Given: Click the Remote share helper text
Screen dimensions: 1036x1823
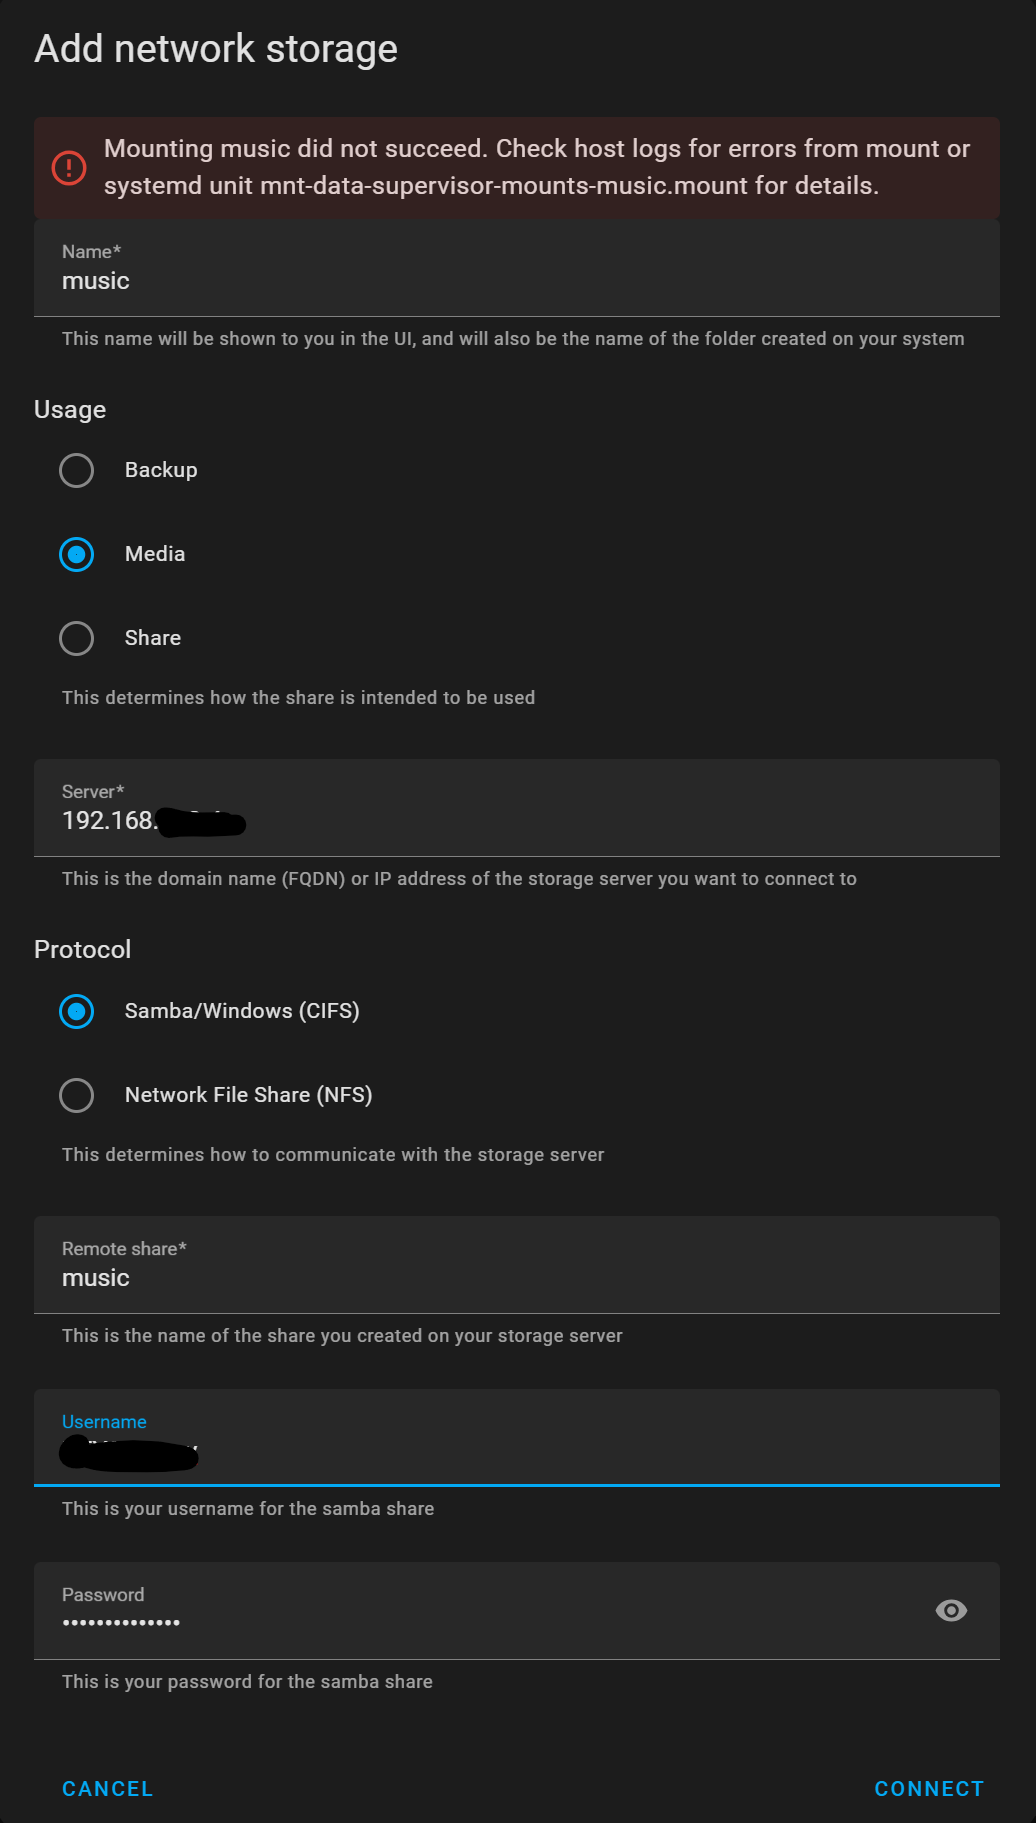Looking at the screenshot, I should [x=342, y=1335].
